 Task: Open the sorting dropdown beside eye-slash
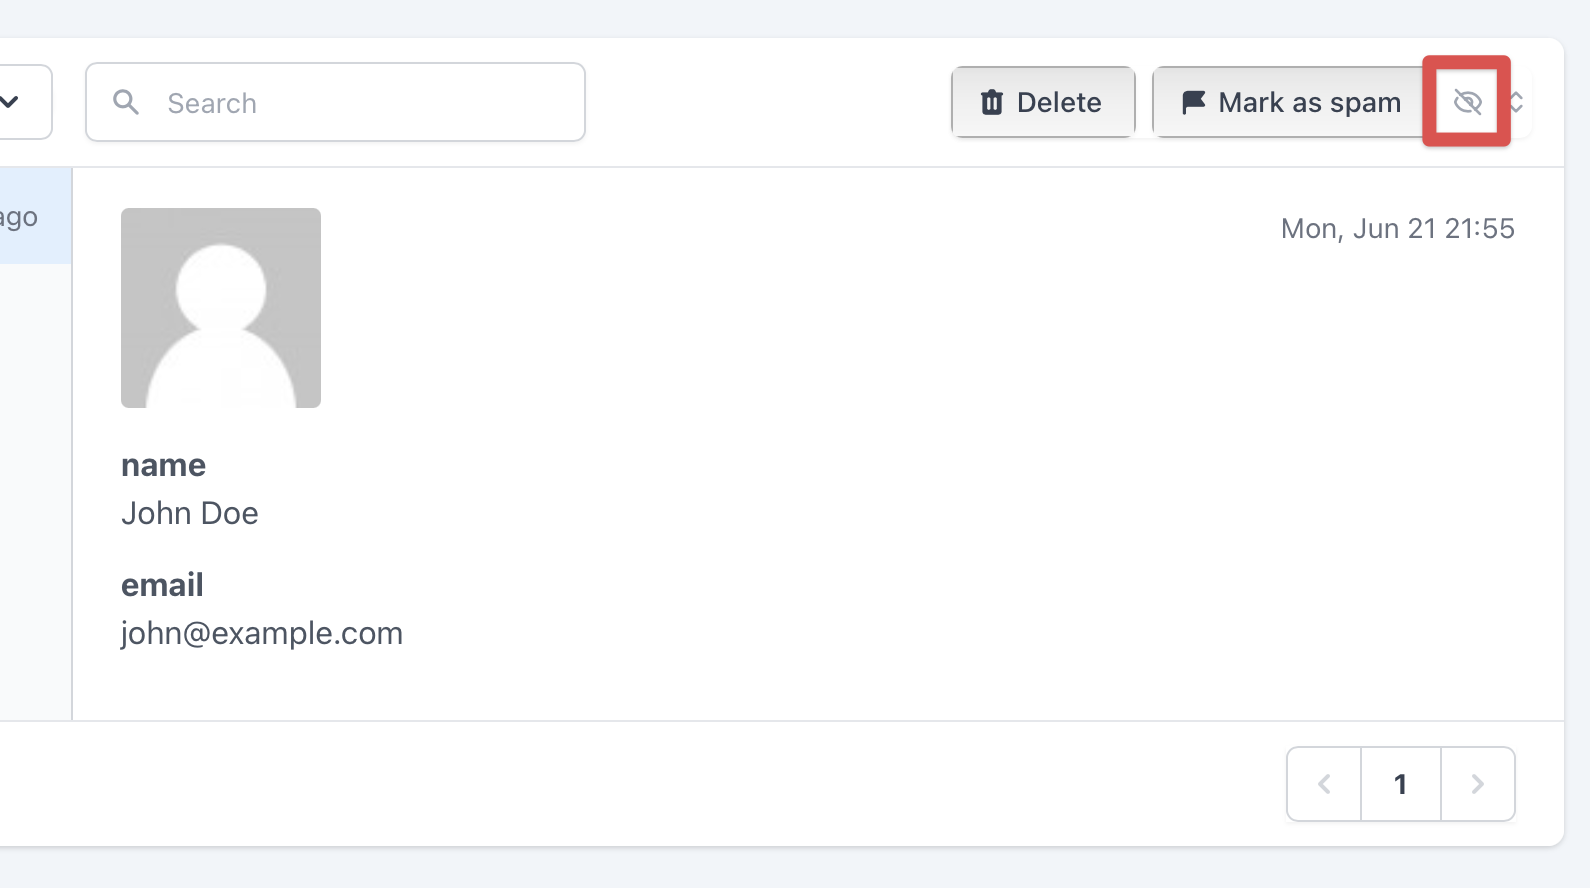[1518, 102]
